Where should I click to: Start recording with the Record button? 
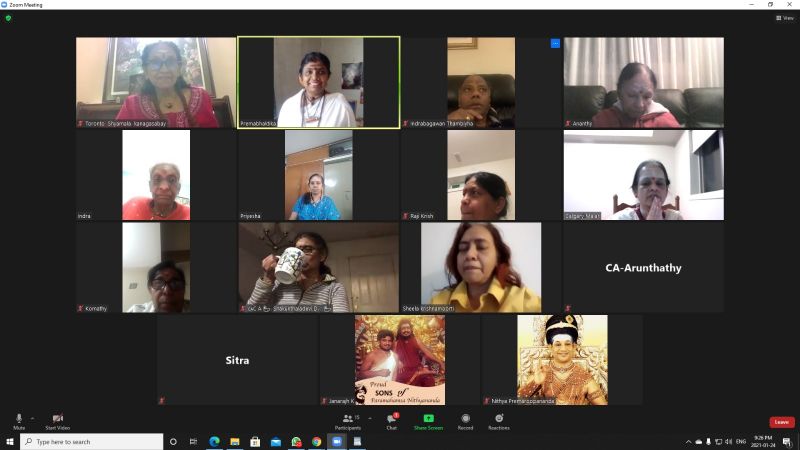(x=465, y=420)
